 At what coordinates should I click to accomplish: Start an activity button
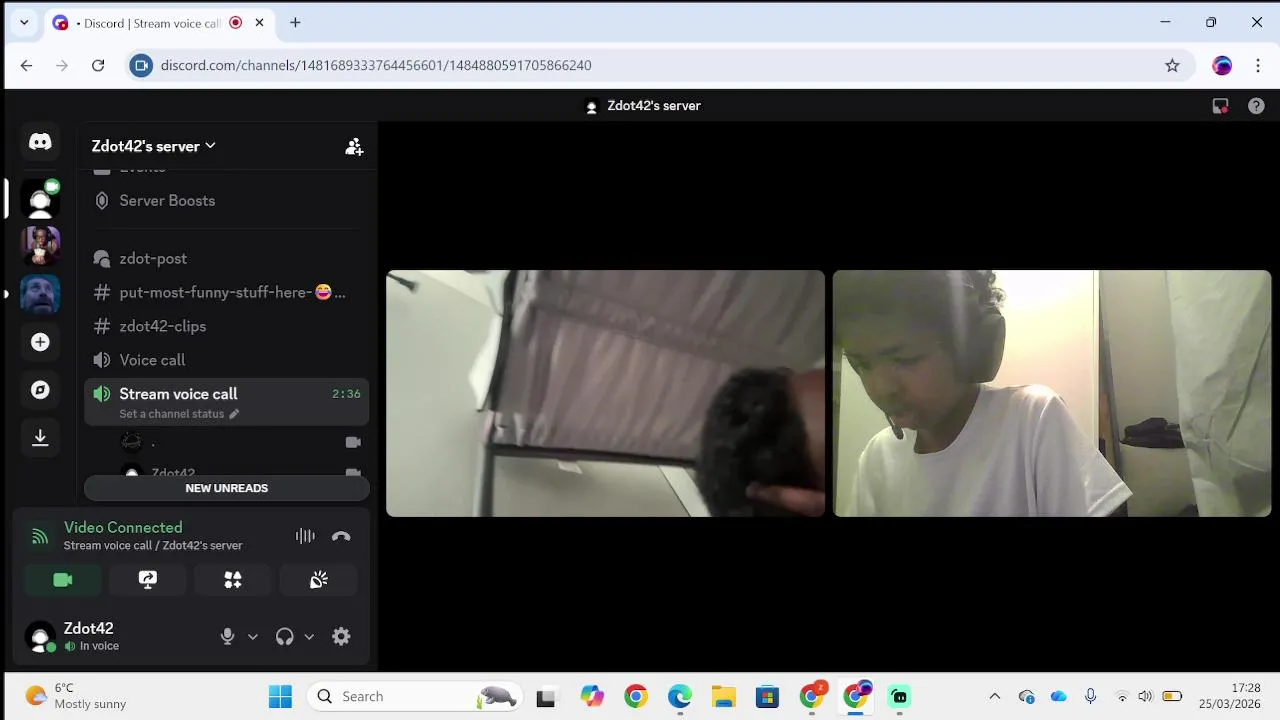pos(233,580)
